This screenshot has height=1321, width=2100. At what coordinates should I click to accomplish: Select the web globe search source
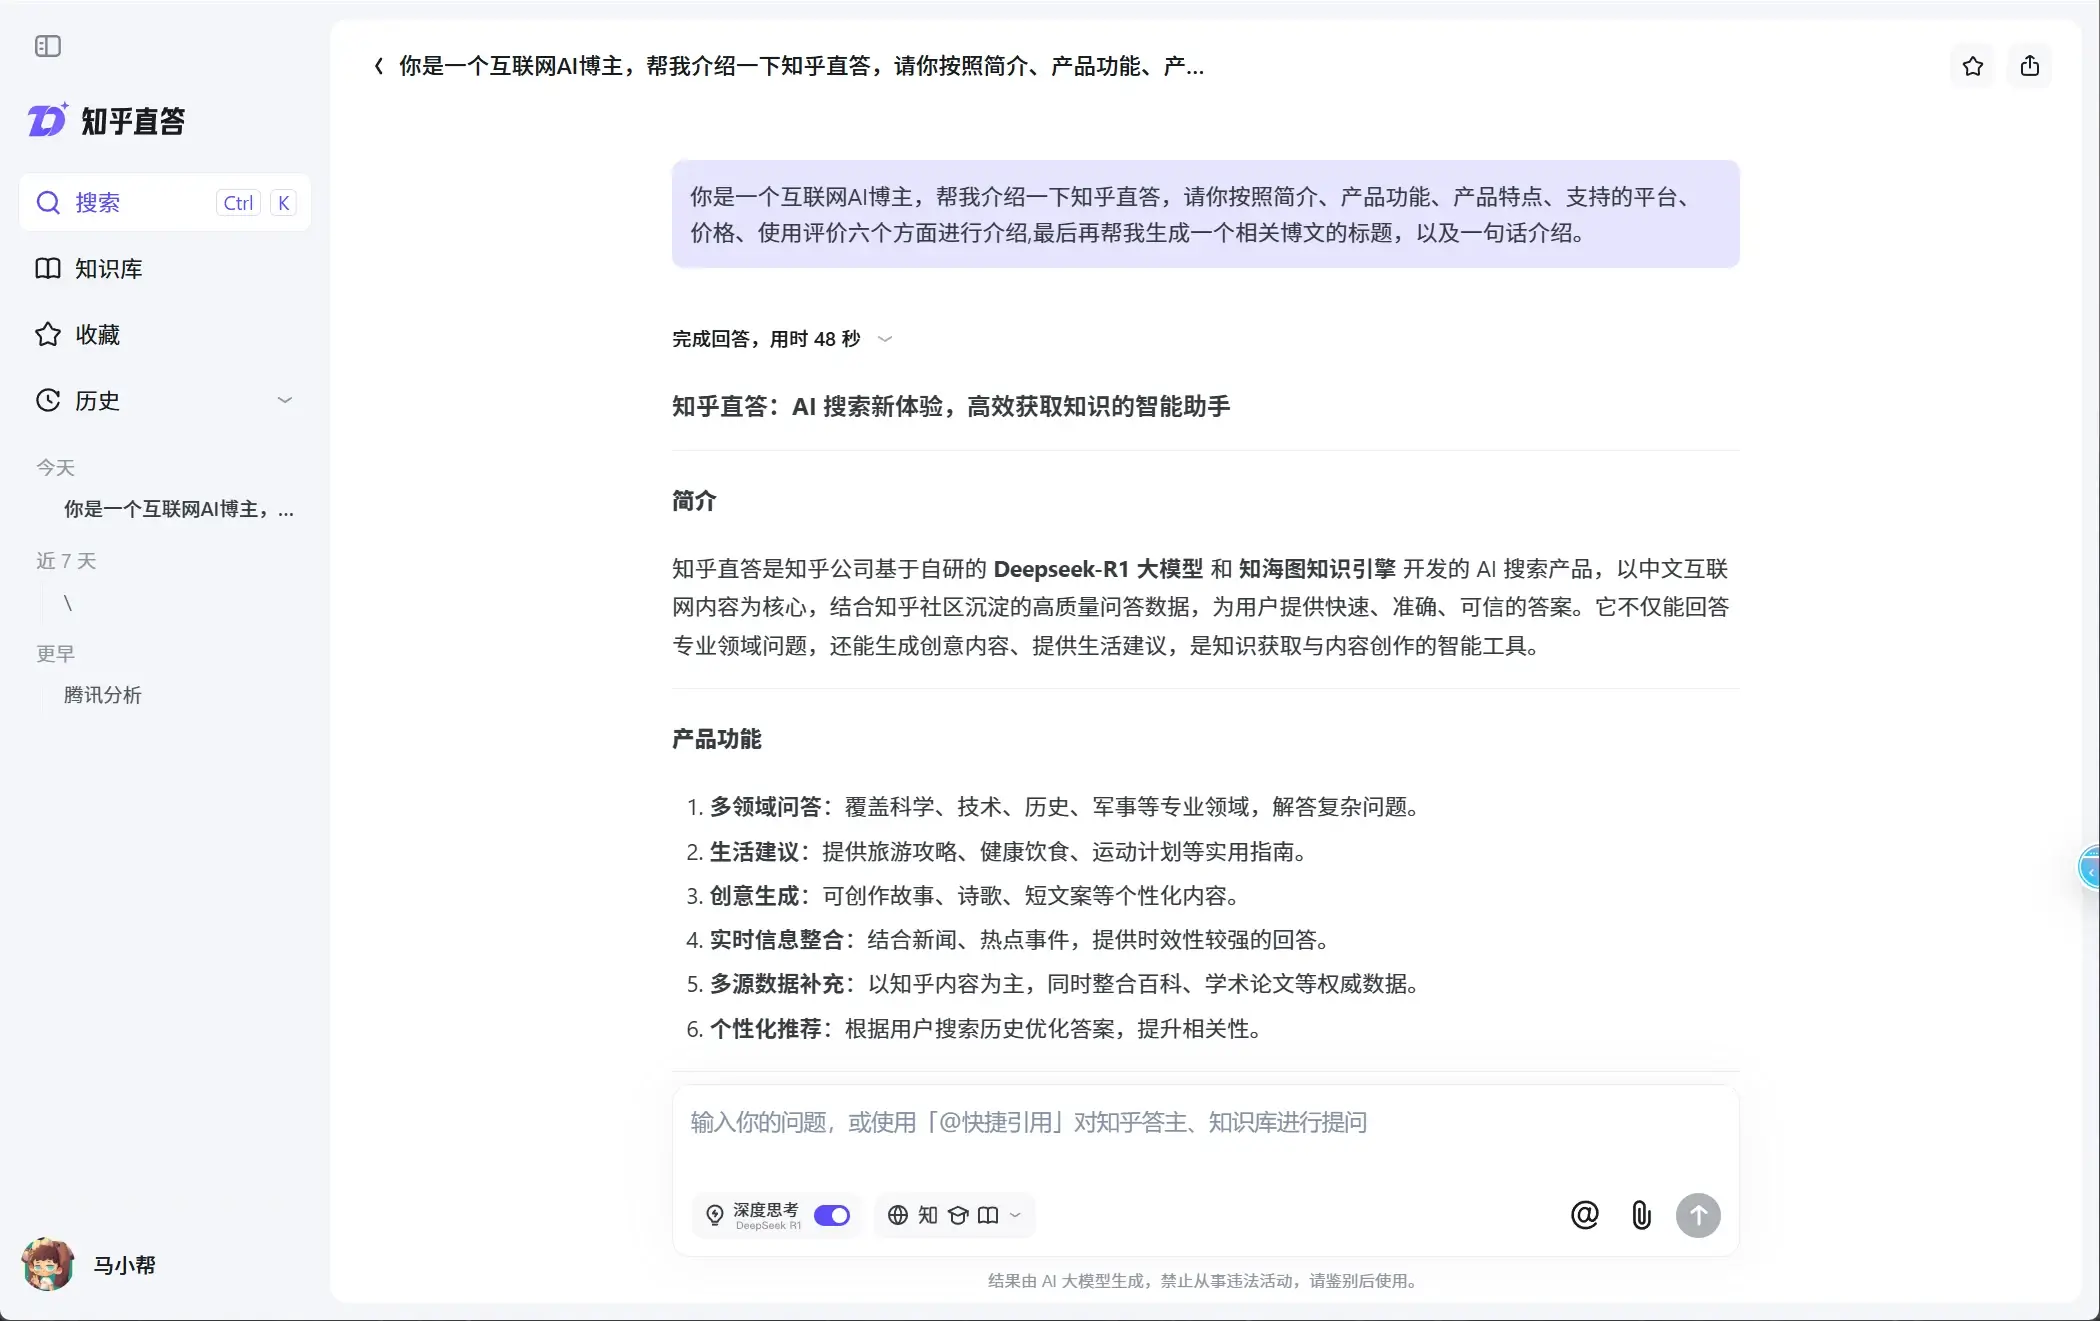[x=899, y=1215]
